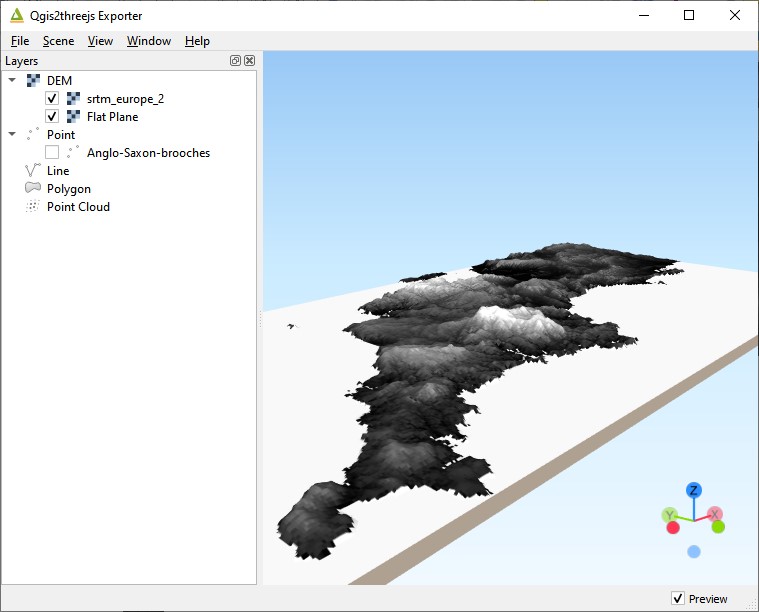Click the Layers panel title

click(22, 61)
